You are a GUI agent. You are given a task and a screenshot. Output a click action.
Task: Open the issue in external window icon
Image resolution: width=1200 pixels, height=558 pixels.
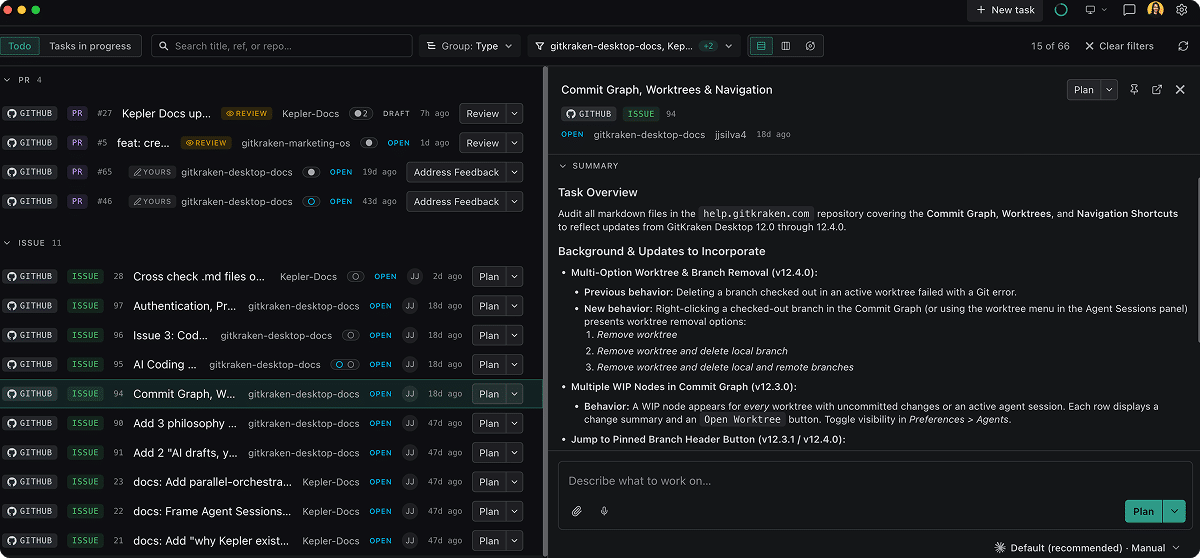tap(1157, 90)
